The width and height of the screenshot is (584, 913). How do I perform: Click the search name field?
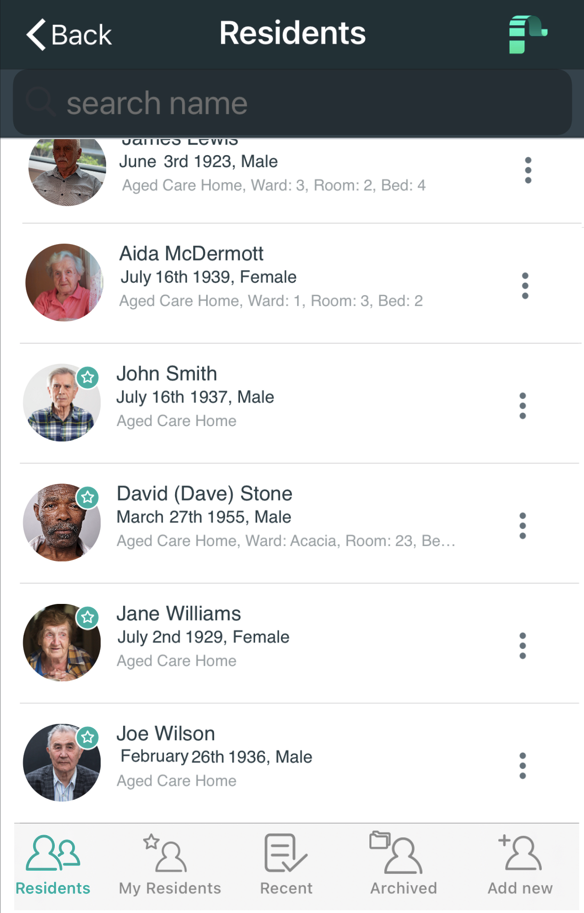tap(292, 103)
